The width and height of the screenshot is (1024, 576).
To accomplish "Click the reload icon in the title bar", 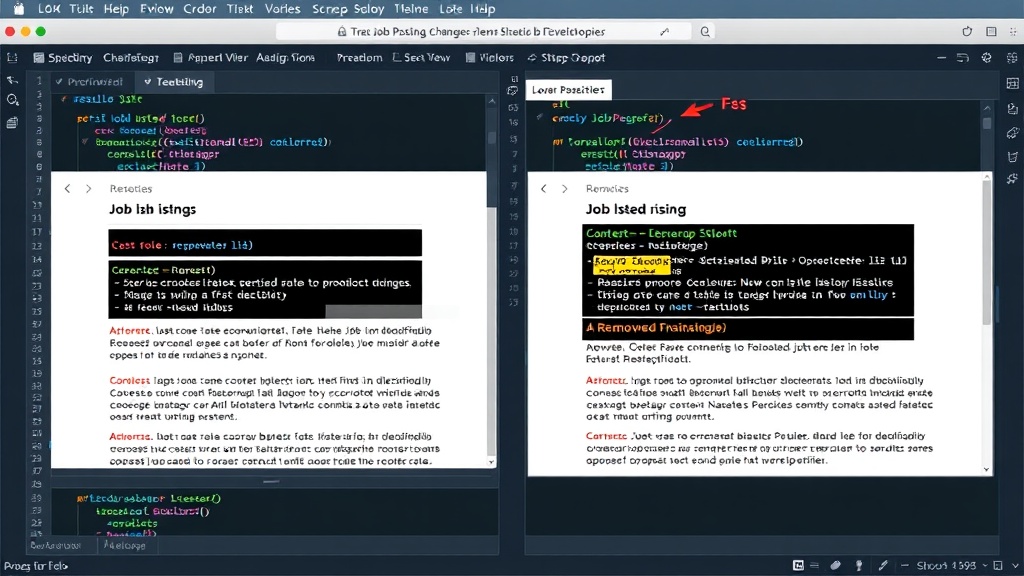I will [x=967, y=31].
